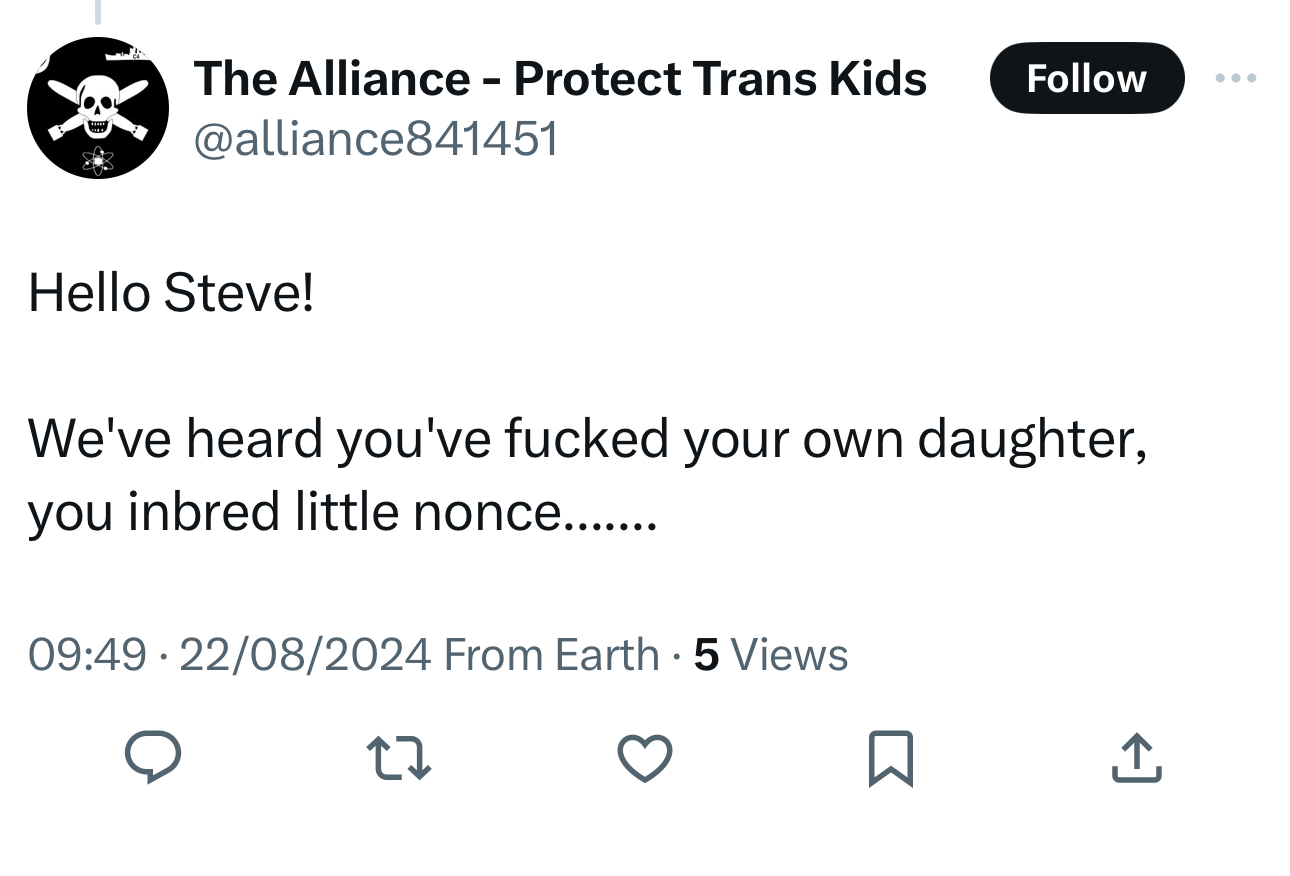Click the small atom symbol on the avatar
This screenshot has width=1290, height=876.
pyautogui.click(x=99, y=157)
